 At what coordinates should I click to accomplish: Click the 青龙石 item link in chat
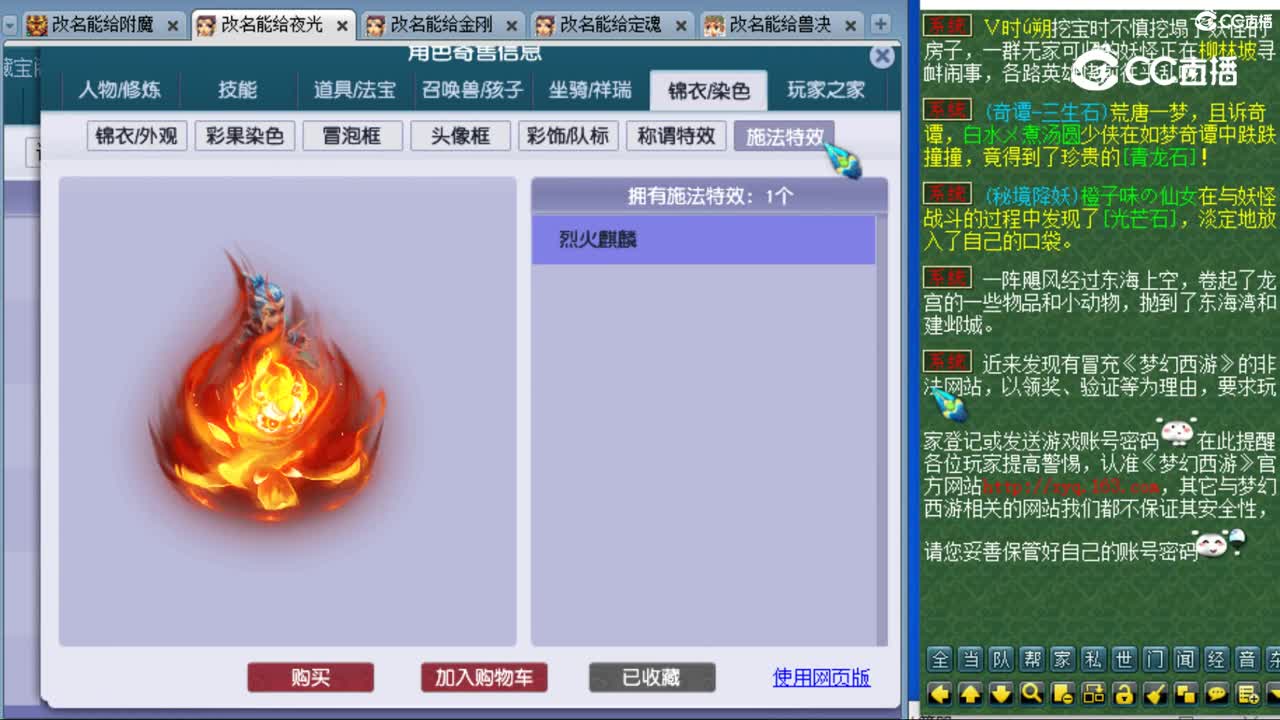pos(1160,156)
